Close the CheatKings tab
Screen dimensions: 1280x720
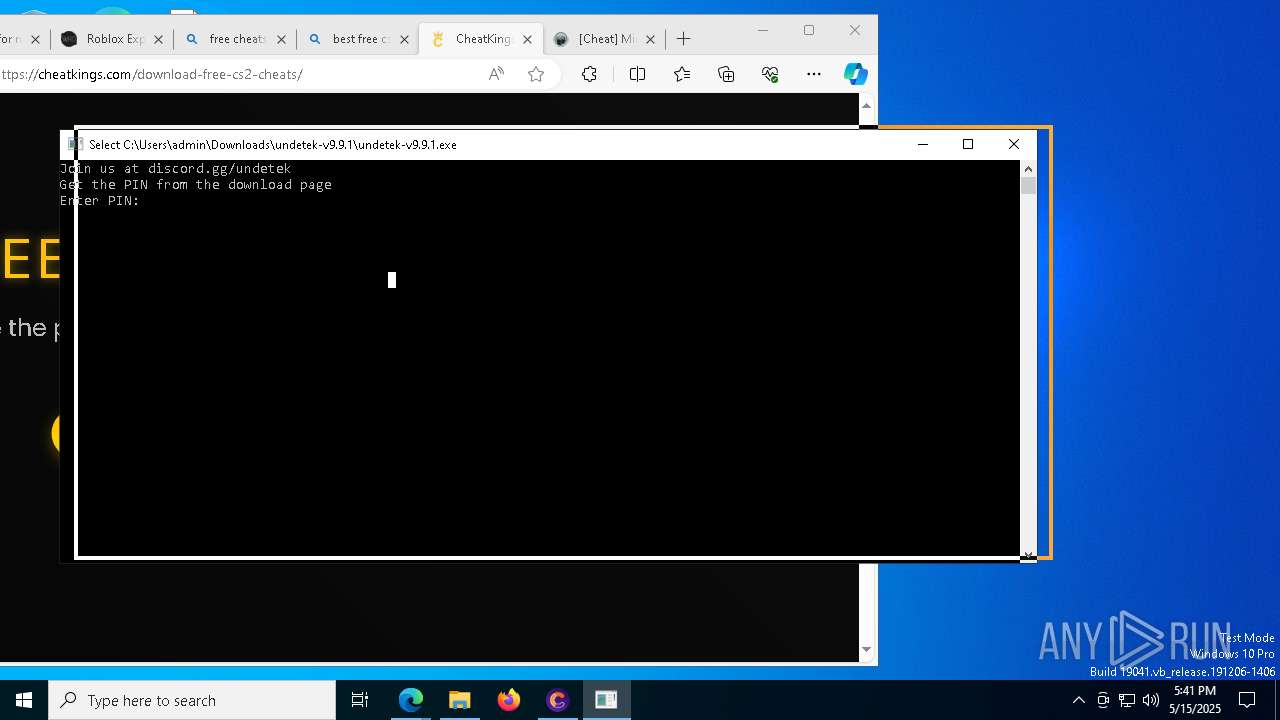click(528, 40)
